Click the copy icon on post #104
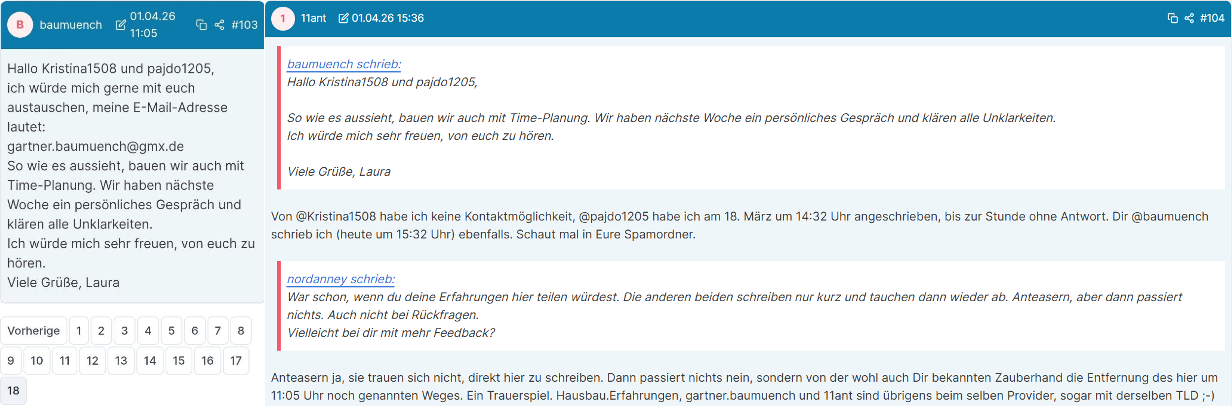Screen dimensions: 1232x408 (1173, 18)
